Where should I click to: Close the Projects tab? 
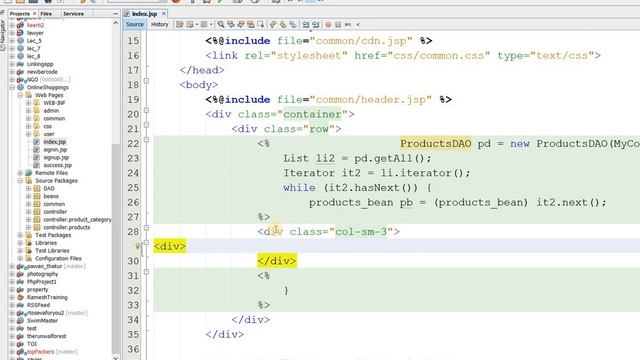pyautogui.click(x=34, y=14)
